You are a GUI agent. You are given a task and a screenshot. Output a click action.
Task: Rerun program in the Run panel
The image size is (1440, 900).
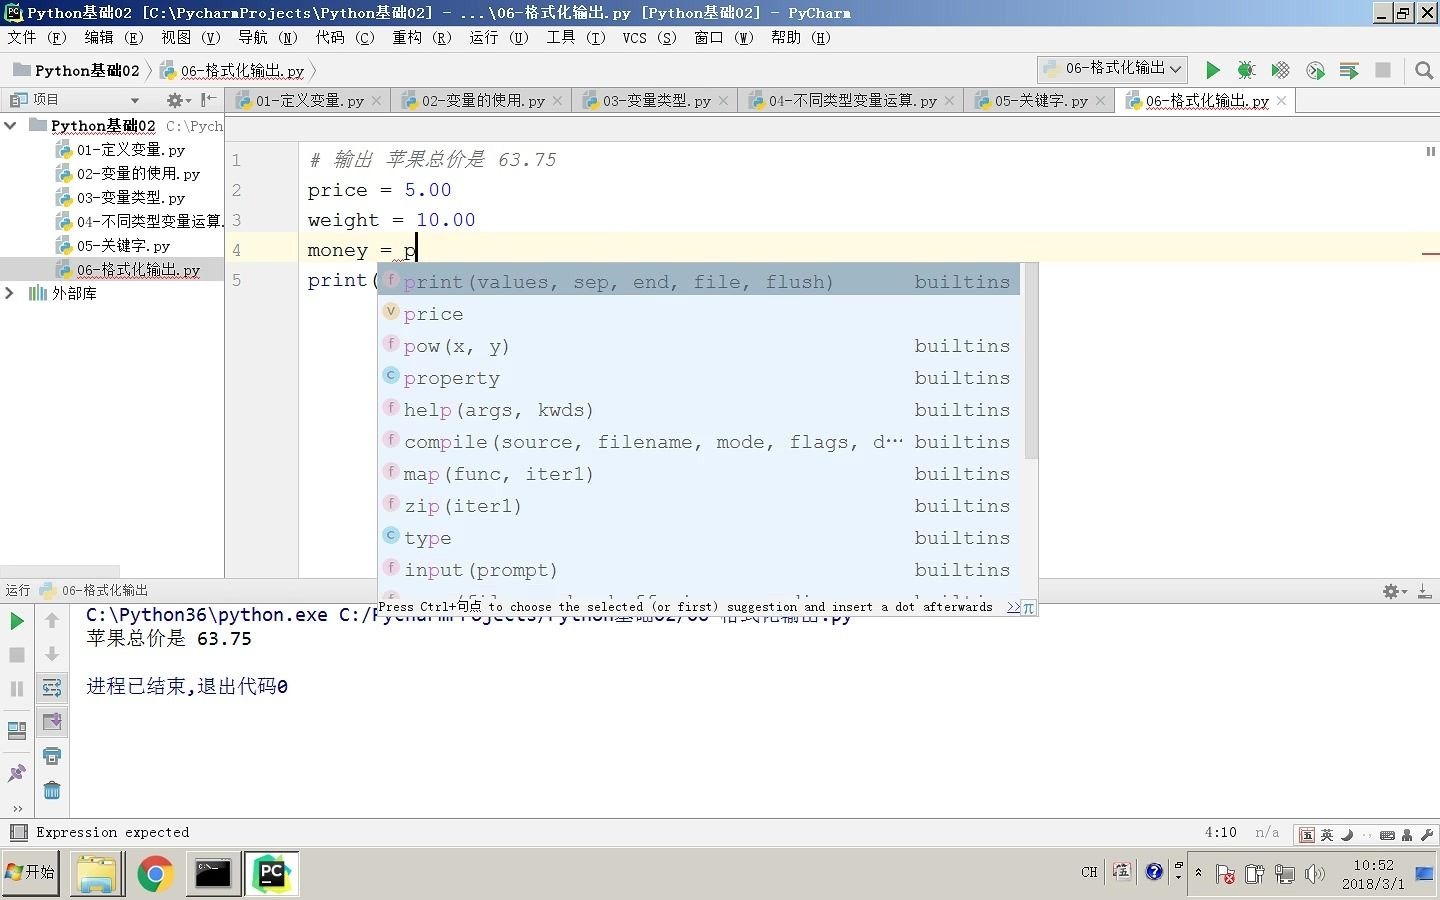pyautogui.click(x=17, y=621)
